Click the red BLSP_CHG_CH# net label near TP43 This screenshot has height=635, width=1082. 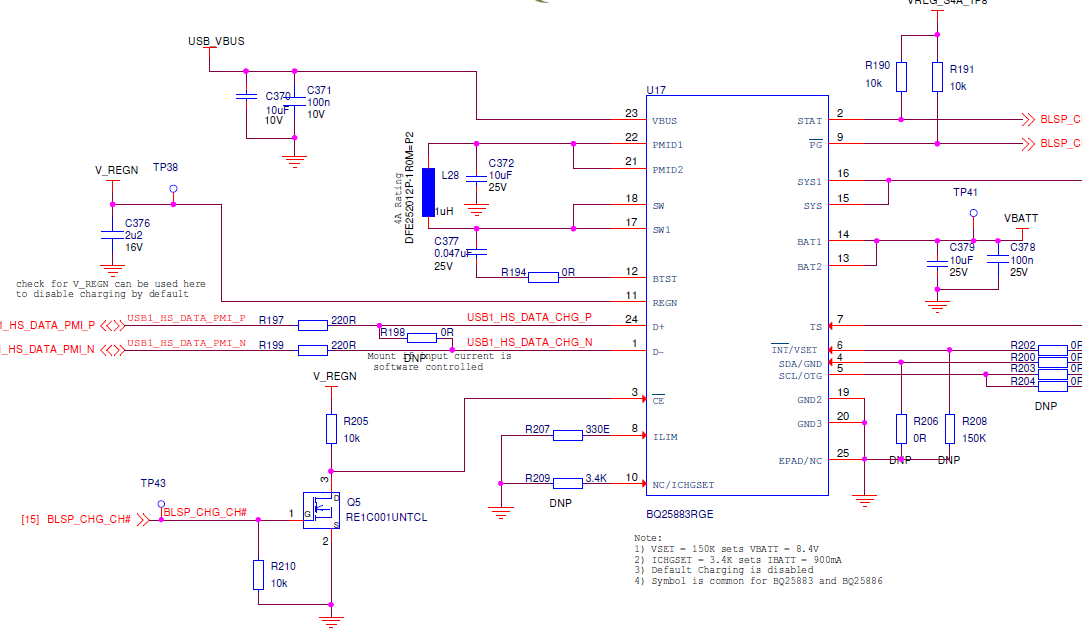(x=205, y=512)
